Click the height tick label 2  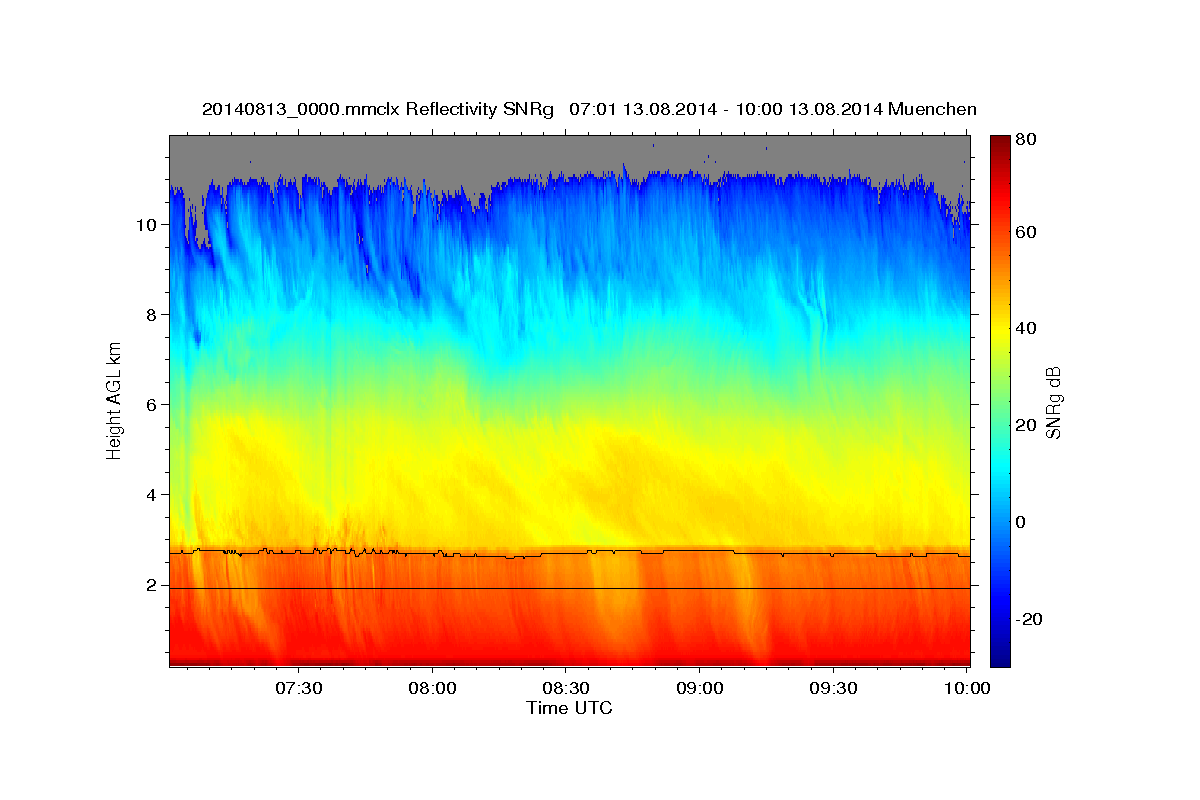tap(152, 585)
